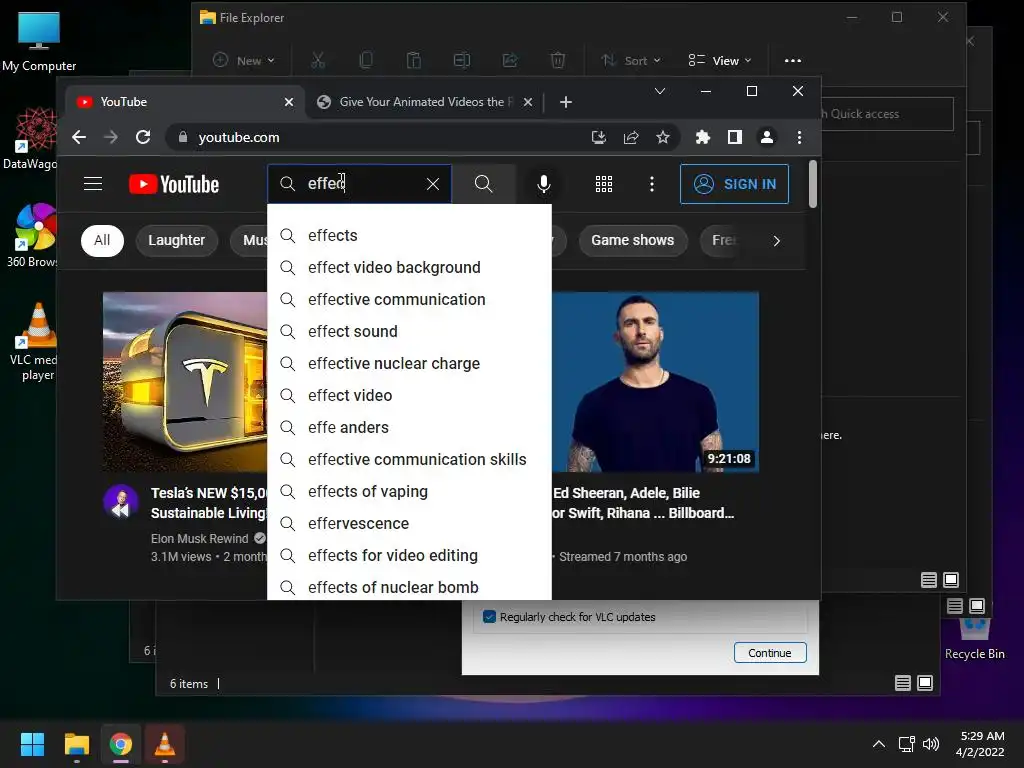Choose suggestion 'effective nuclear charge'

pyautogui.click(x=409, y=363)
